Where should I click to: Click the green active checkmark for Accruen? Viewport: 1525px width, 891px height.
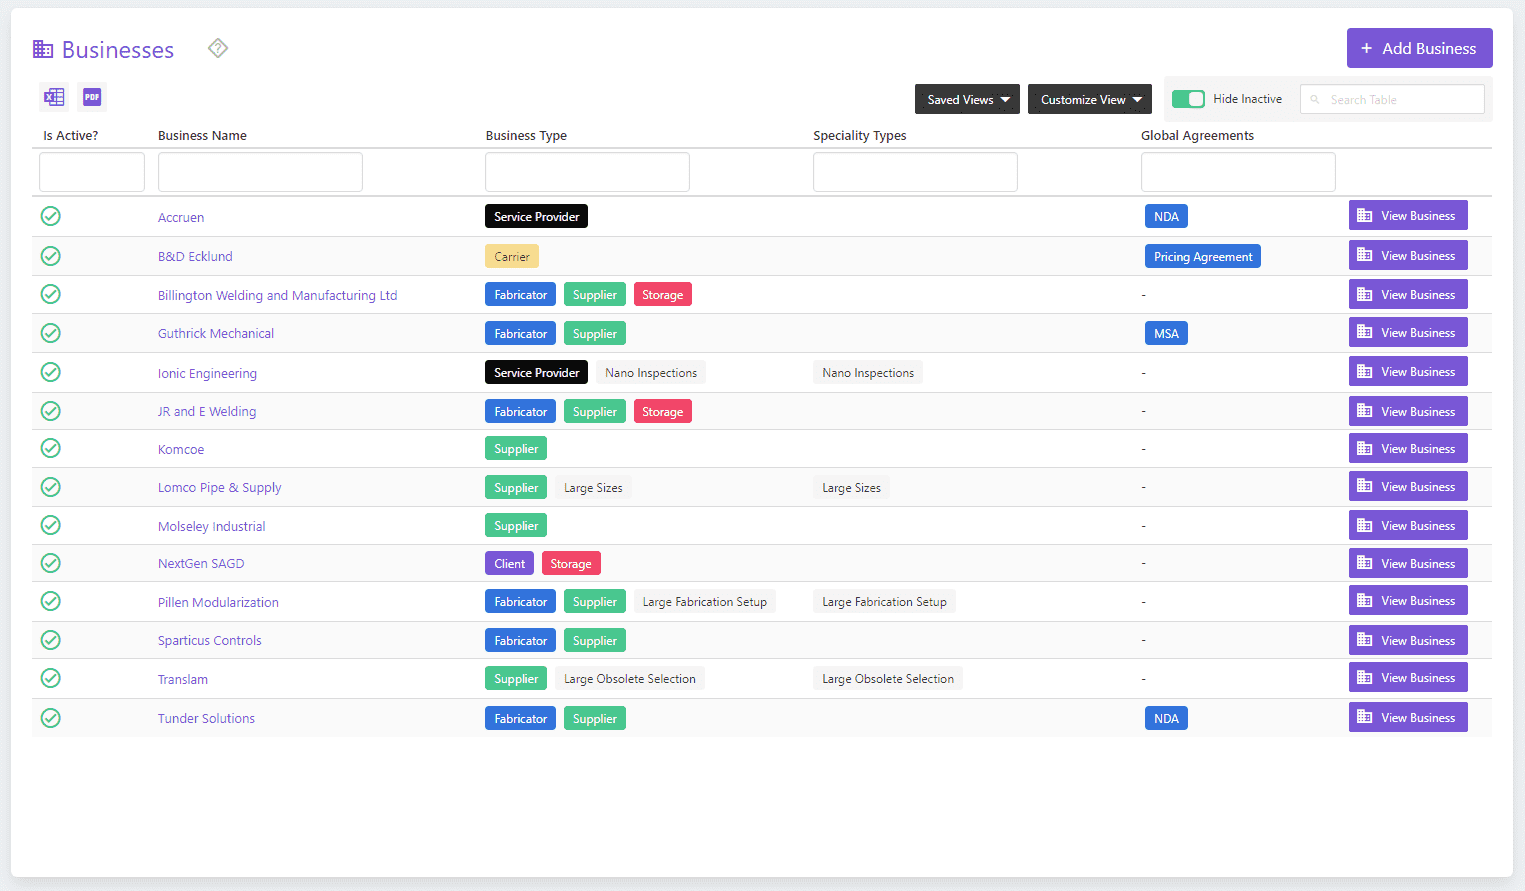coord(50,216)
